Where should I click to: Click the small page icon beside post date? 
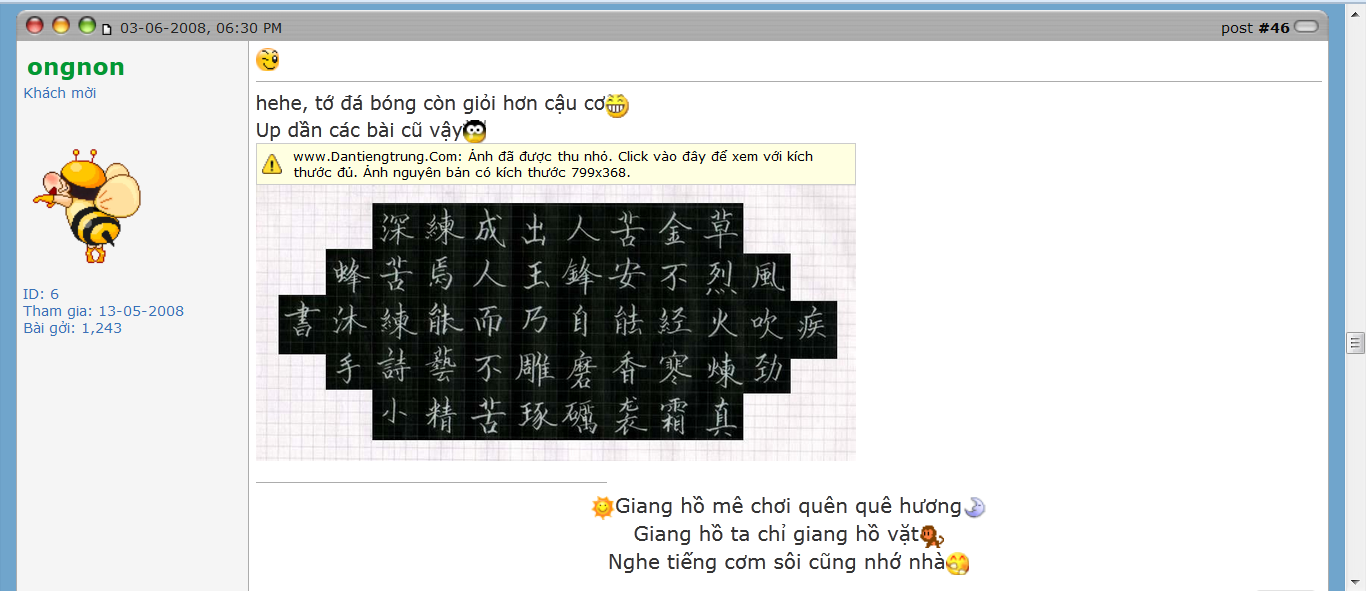coord(107,29)
